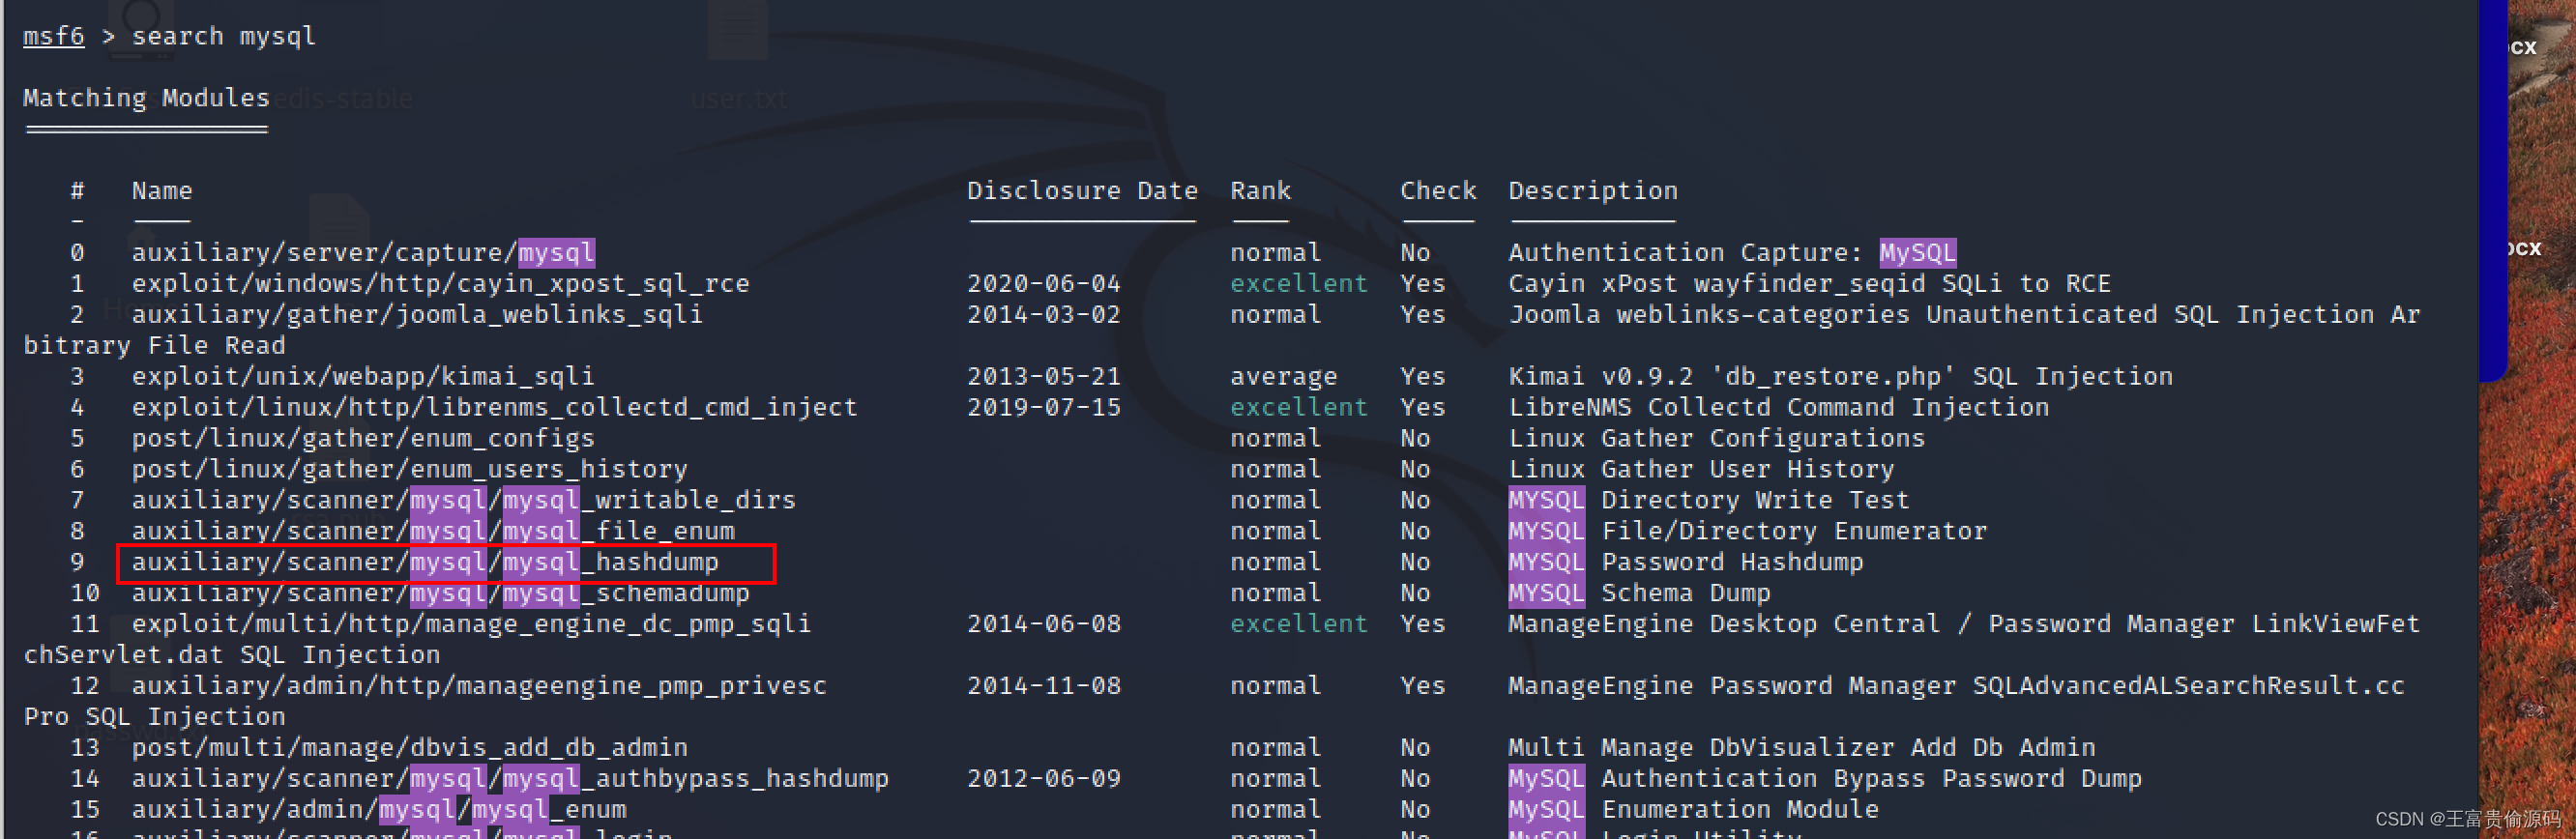Select the mysql_file_enum module name
The width and height of the screenshot is (2576, 839).
point(433,531)
